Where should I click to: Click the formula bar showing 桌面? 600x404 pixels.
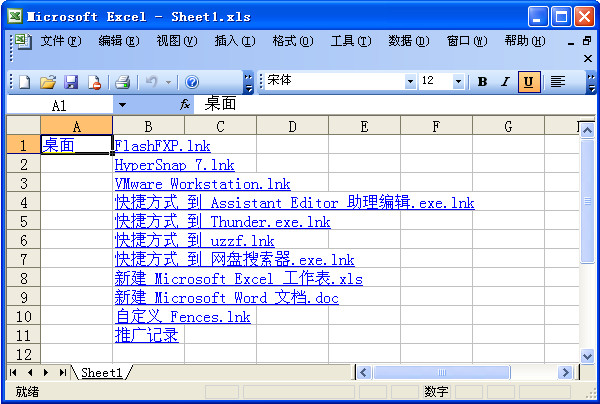[x=394, y=104]
